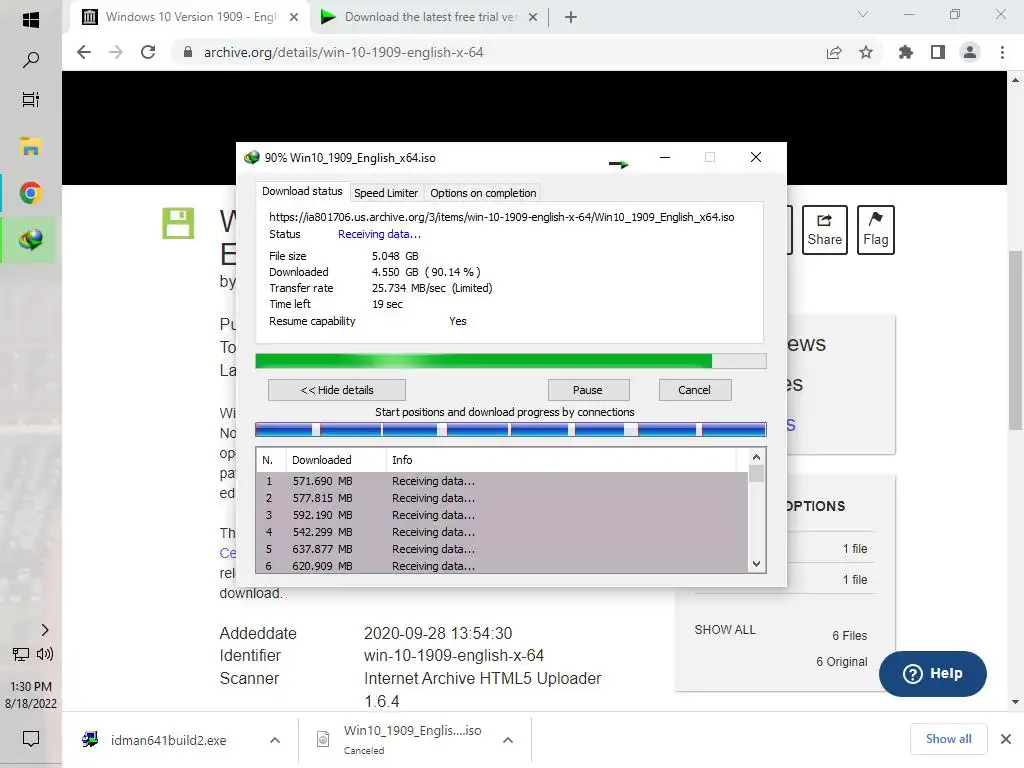The image size is (1024, 768).
Task: Switch to Windows 10 Version 1909 tab
Action: tap(191, 17)
